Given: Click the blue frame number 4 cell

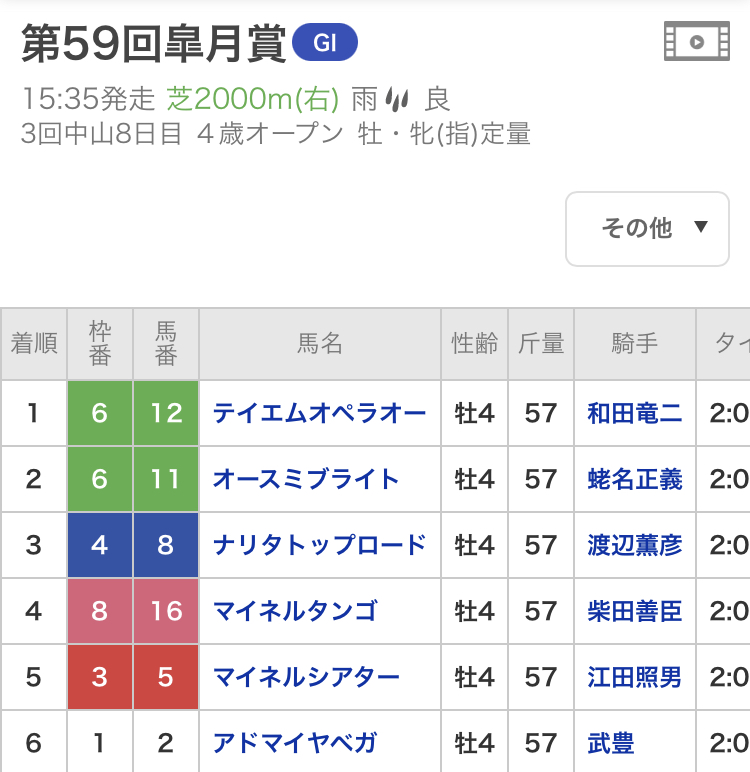Looking at the screenshot, I should (x=99, y=545).
